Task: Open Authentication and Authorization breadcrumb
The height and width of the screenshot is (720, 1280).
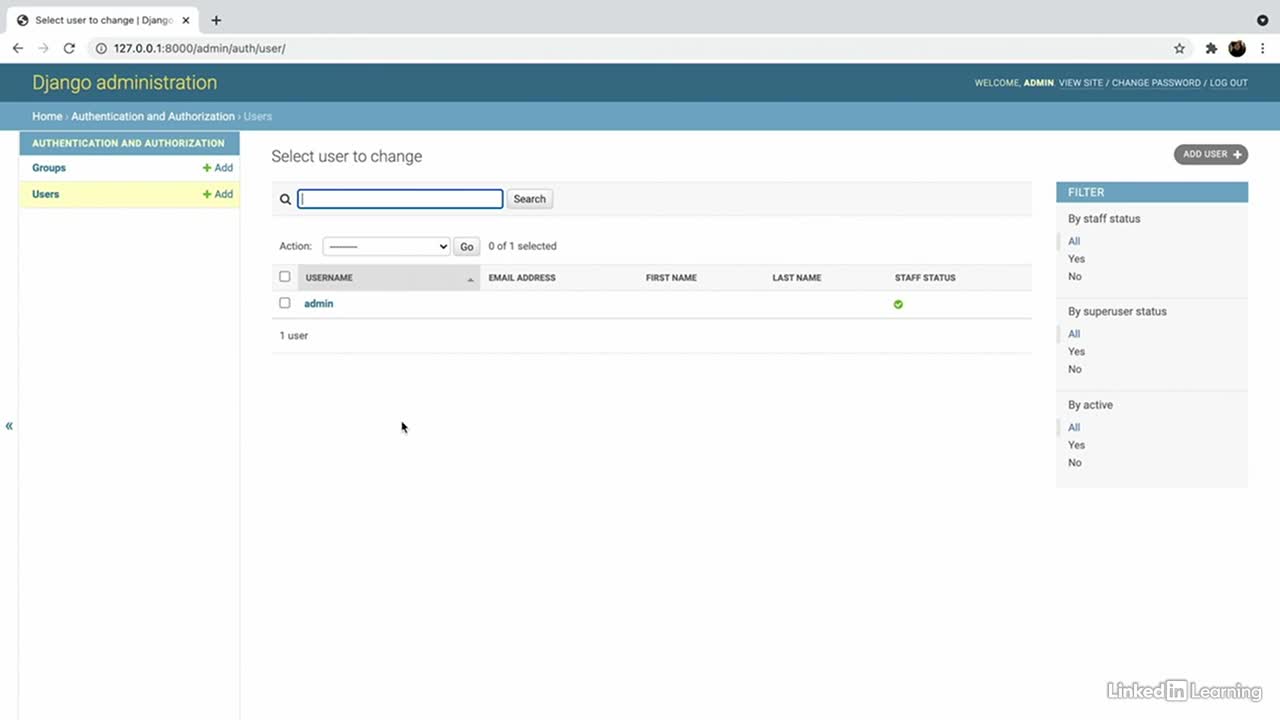Action: click(x=153, y=116)
